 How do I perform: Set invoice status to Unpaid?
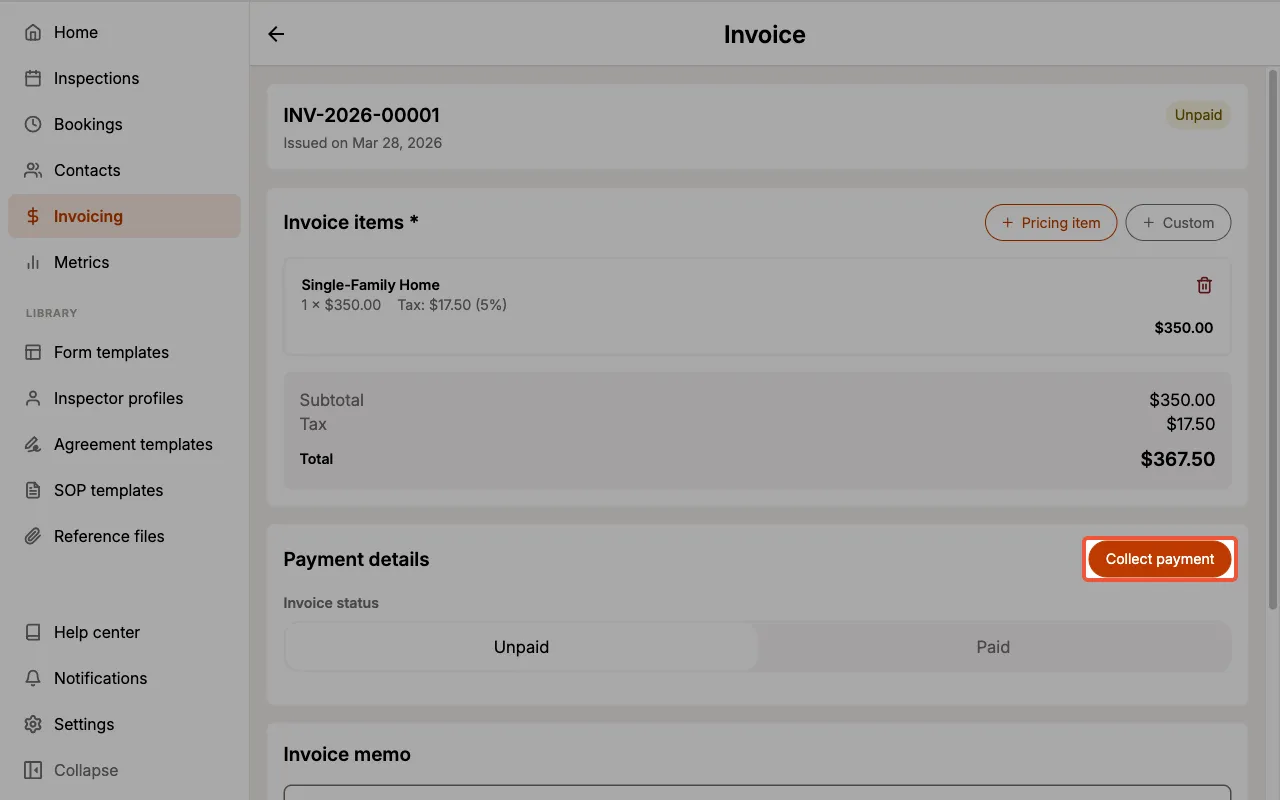point(521,647)
